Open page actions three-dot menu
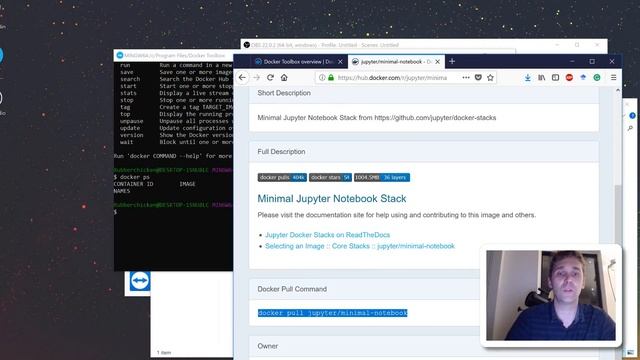This screenshot has width=640, height=360. [466, 78]
